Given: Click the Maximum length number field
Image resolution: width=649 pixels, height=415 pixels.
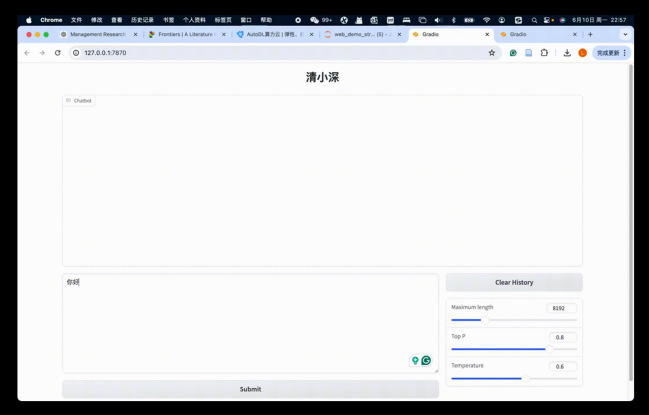Looking at the screenshot, I should click(x=559, y=308).
